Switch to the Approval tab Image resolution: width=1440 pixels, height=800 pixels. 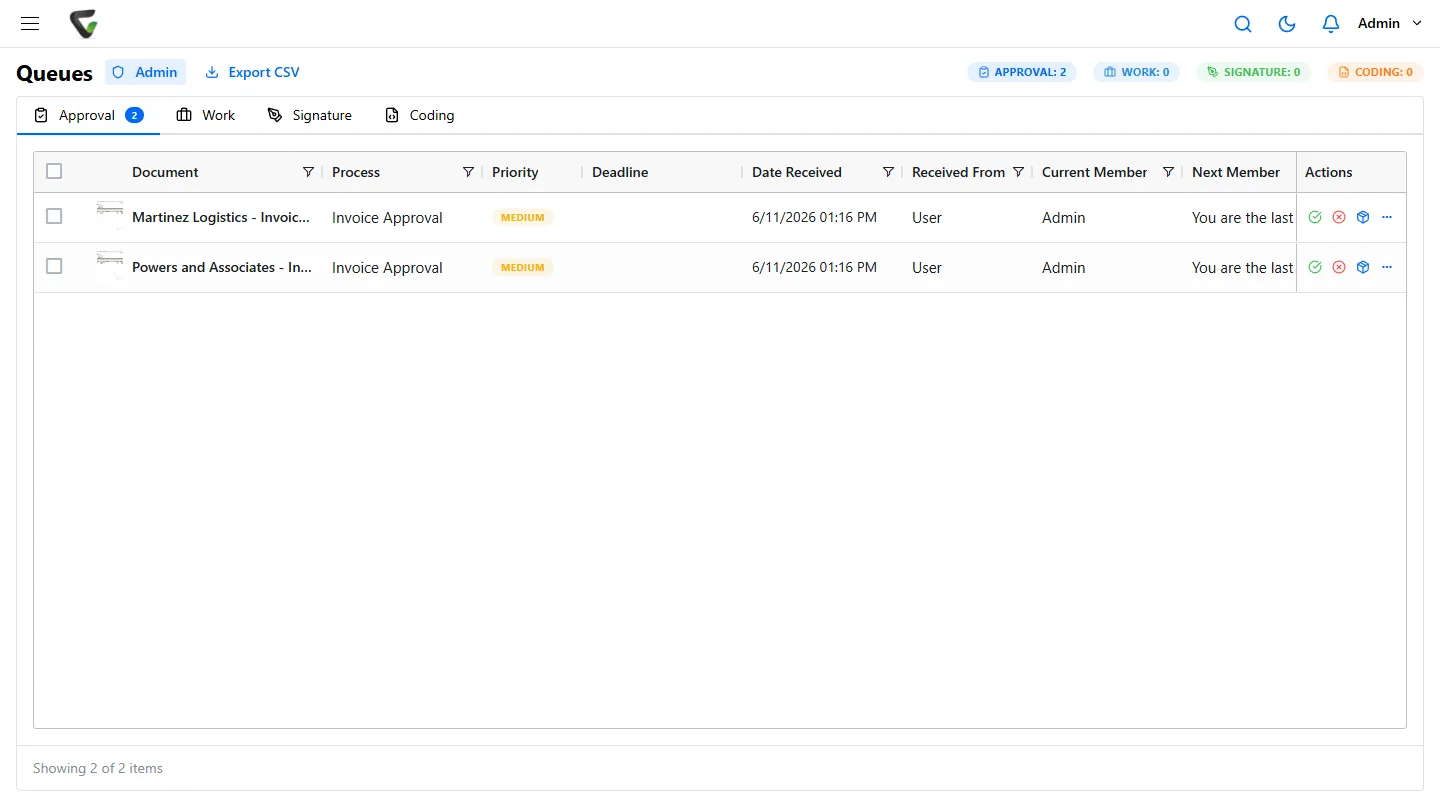point(88,115)
